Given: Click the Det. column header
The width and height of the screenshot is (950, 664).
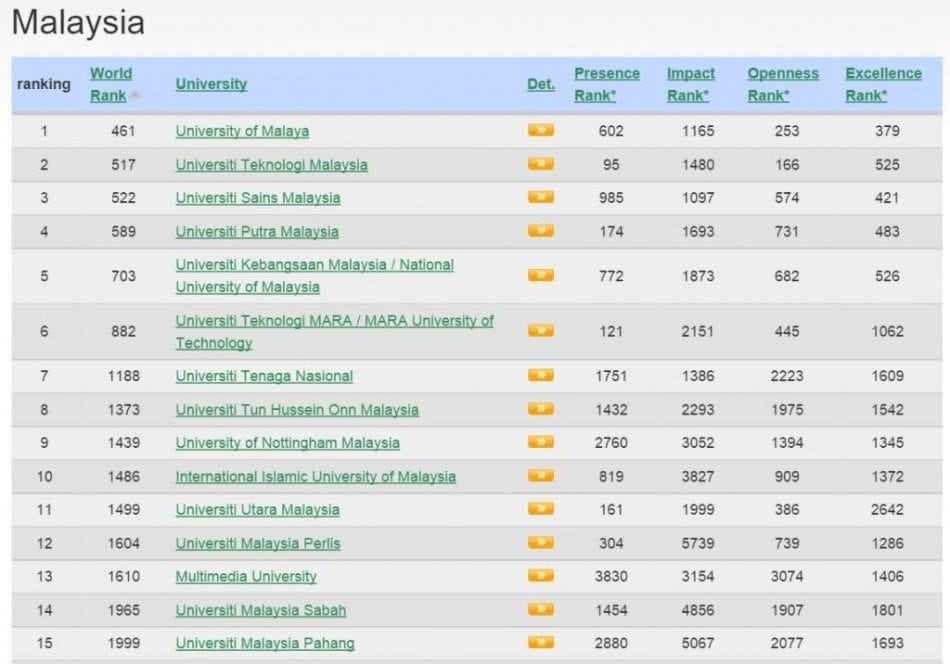Looking at the screenshot, I should click(x=541, y=84).
